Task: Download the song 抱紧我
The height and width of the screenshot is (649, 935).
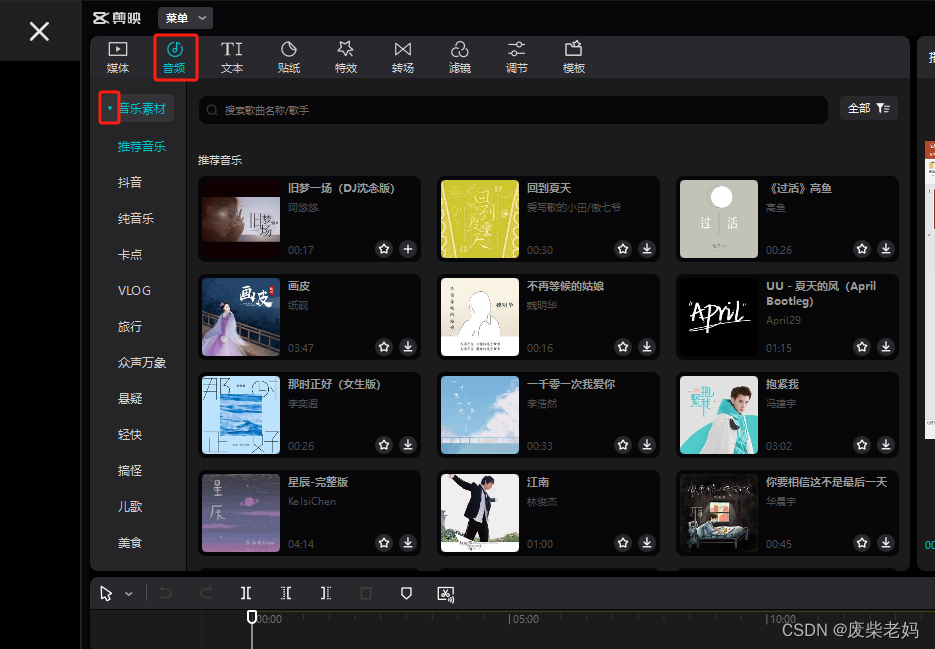Action: coord(886,444)
